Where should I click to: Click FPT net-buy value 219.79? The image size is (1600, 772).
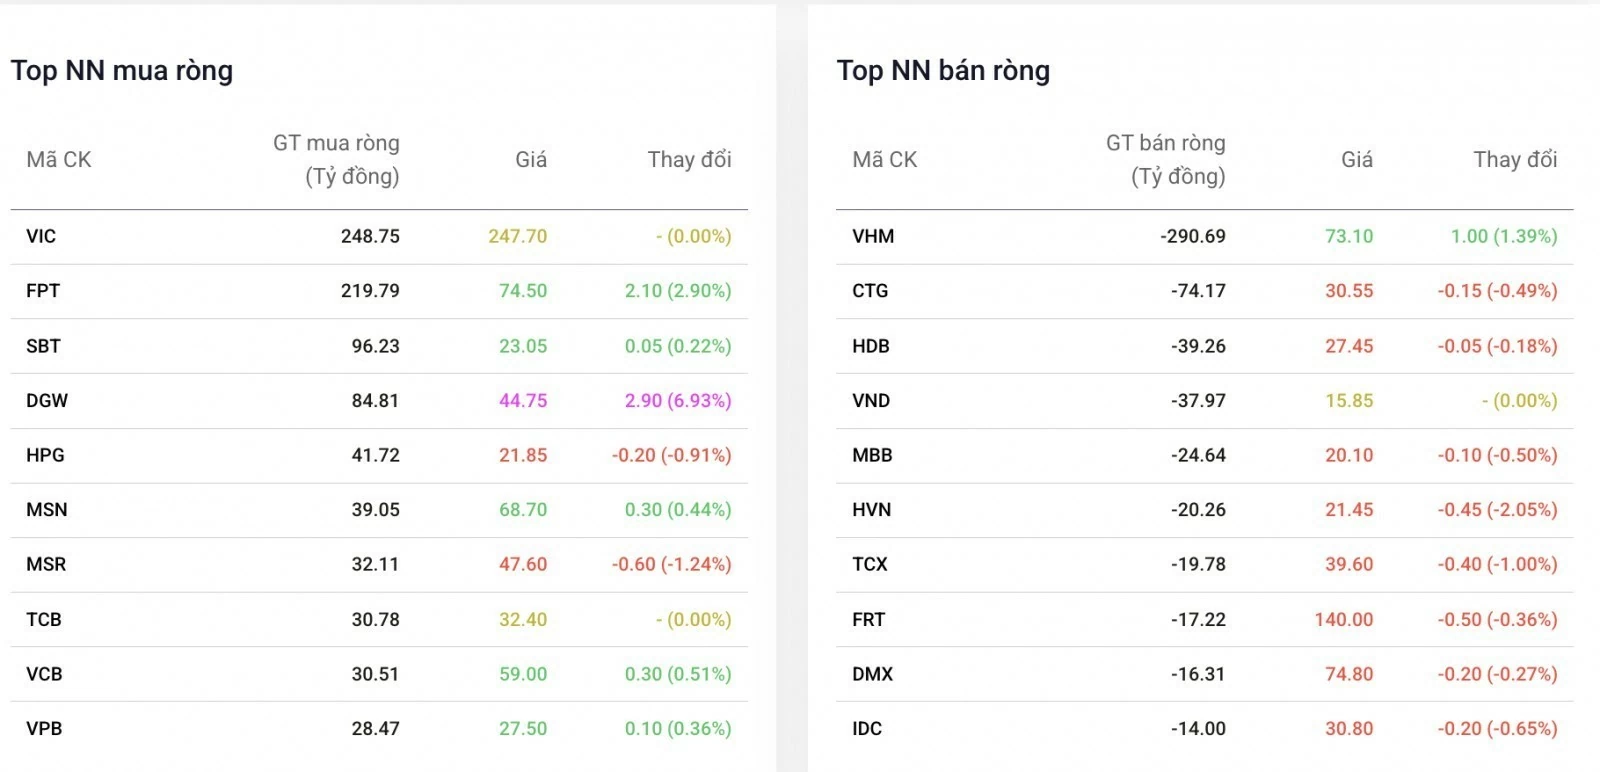point(370,291)
